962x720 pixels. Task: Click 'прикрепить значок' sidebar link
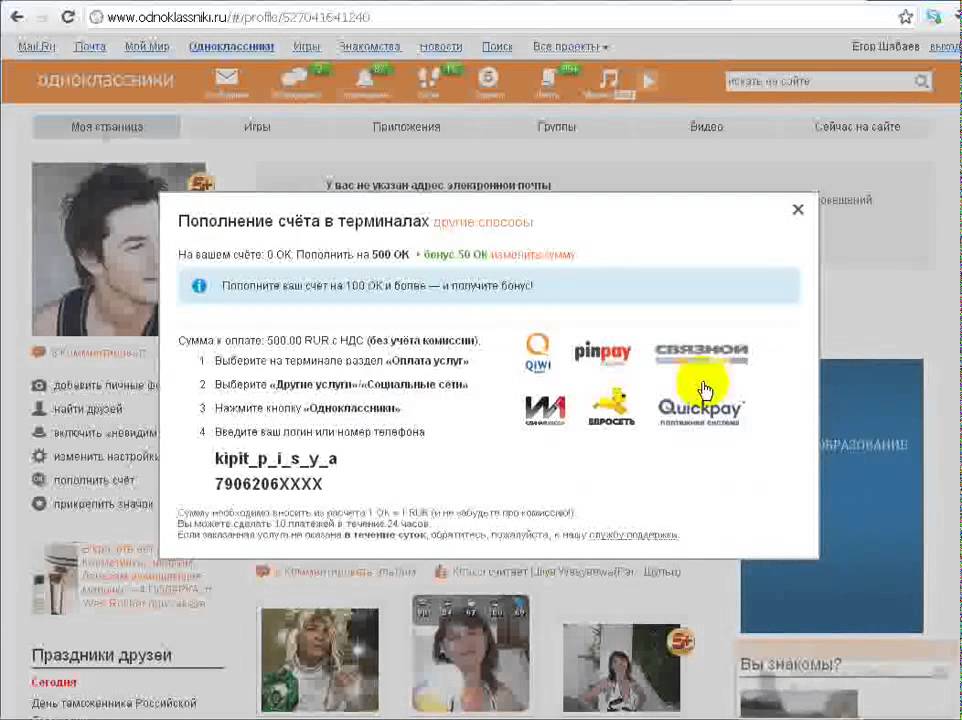pos(103,504)
